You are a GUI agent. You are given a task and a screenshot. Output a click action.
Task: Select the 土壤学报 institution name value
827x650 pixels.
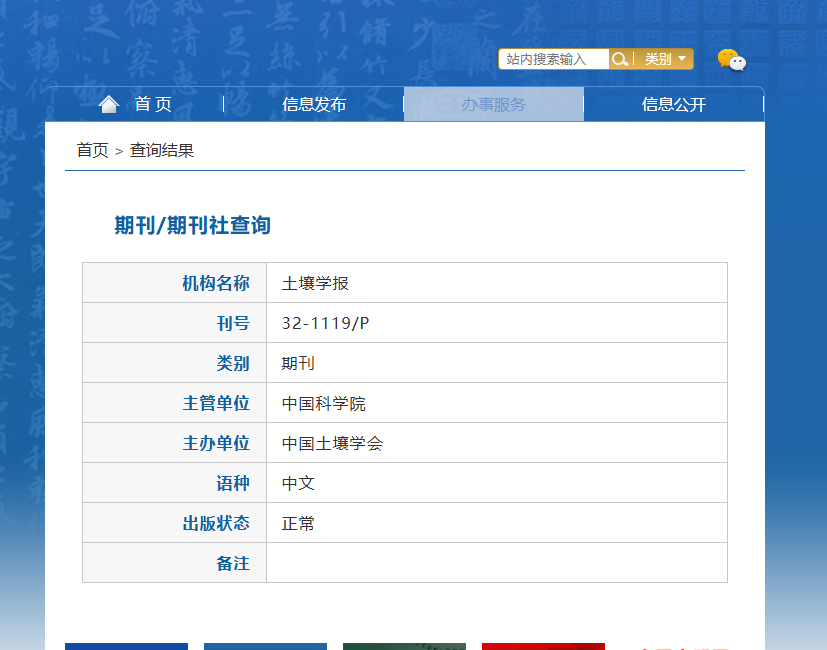(315, 283)
